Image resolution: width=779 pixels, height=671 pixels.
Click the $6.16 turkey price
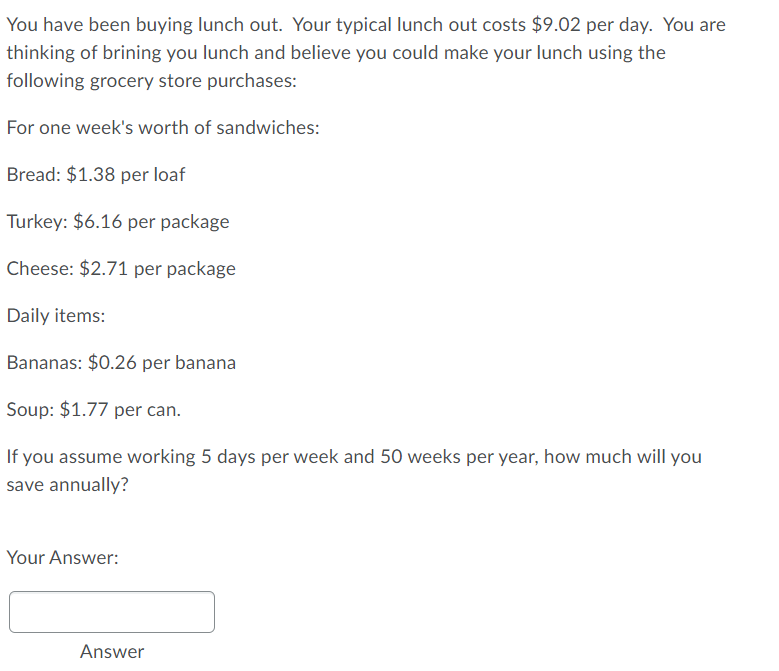pos(97,222)
